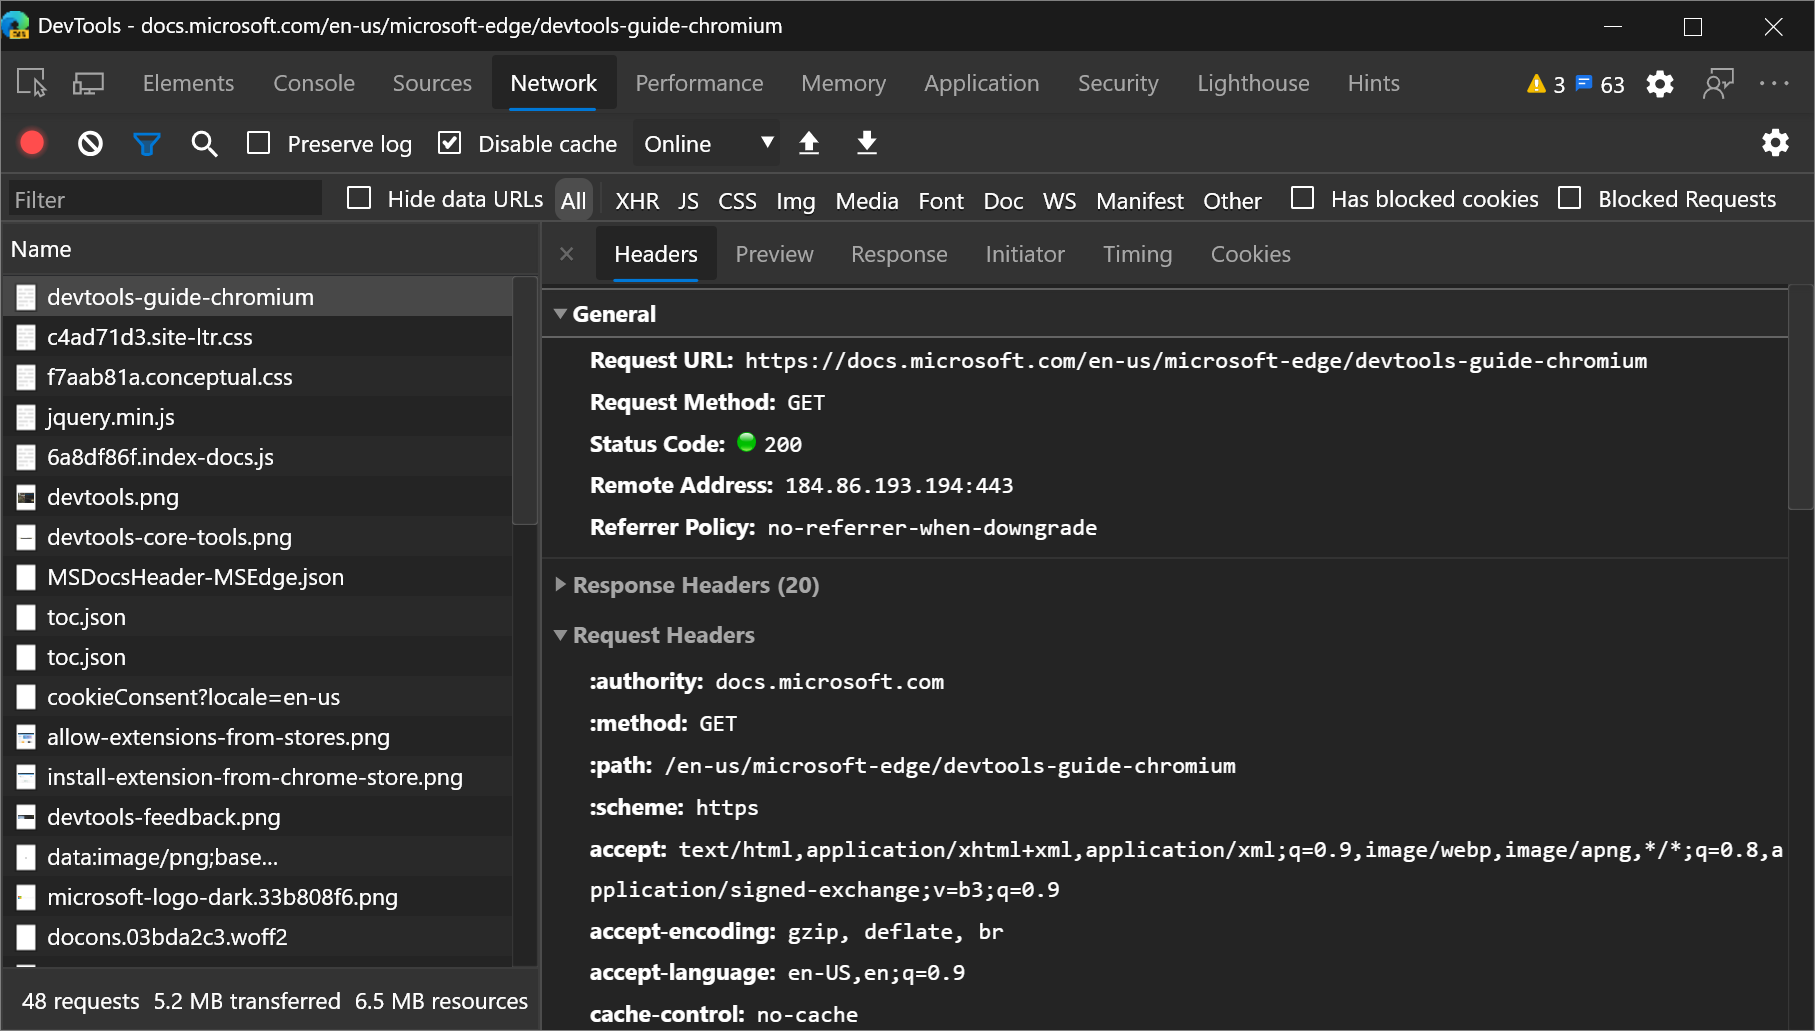Expand Response Headers (20) section
This screenshot has height=1031, width=1815.
point(560,585)
